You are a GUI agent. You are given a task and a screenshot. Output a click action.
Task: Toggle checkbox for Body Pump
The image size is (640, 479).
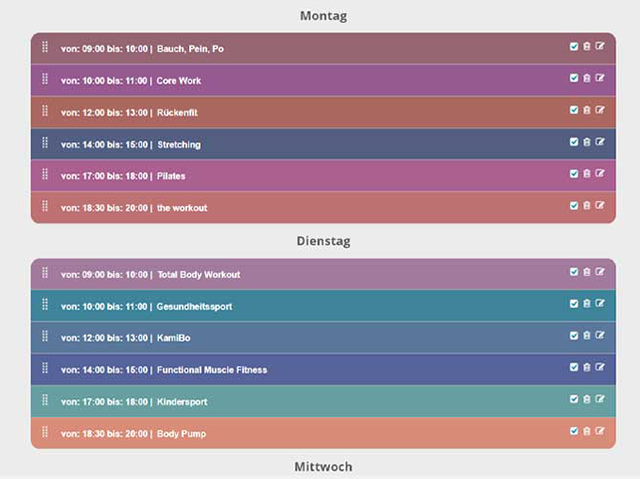[574, 431]
